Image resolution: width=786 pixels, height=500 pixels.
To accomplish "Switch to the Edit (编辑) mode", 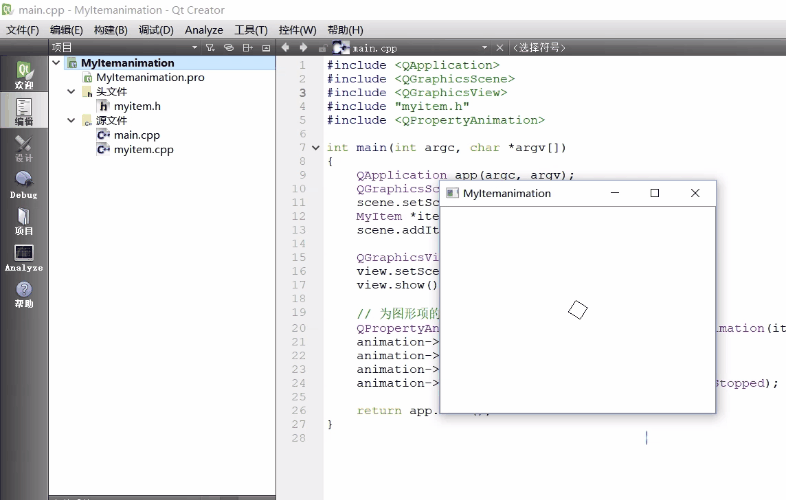I will point(24,111).
